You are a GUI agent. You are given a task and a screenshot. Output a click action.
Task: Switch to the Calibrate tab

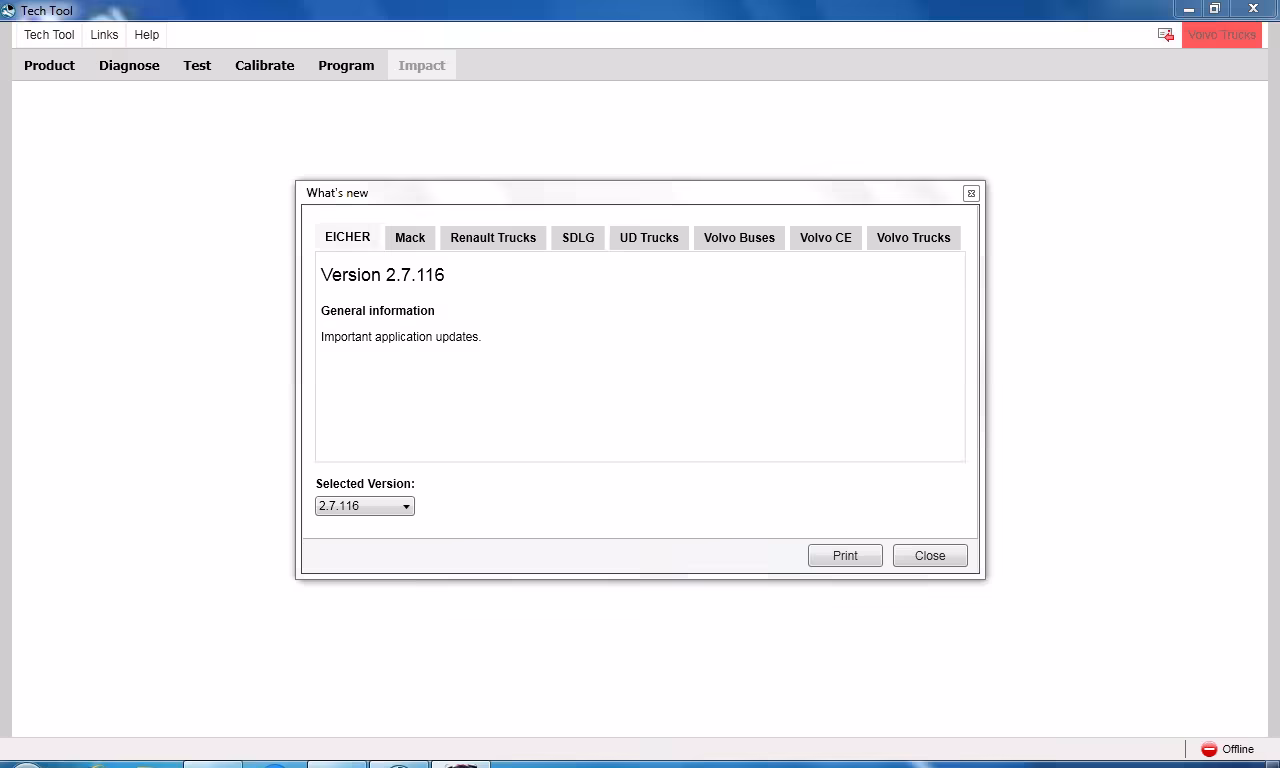tap(265, 66)
